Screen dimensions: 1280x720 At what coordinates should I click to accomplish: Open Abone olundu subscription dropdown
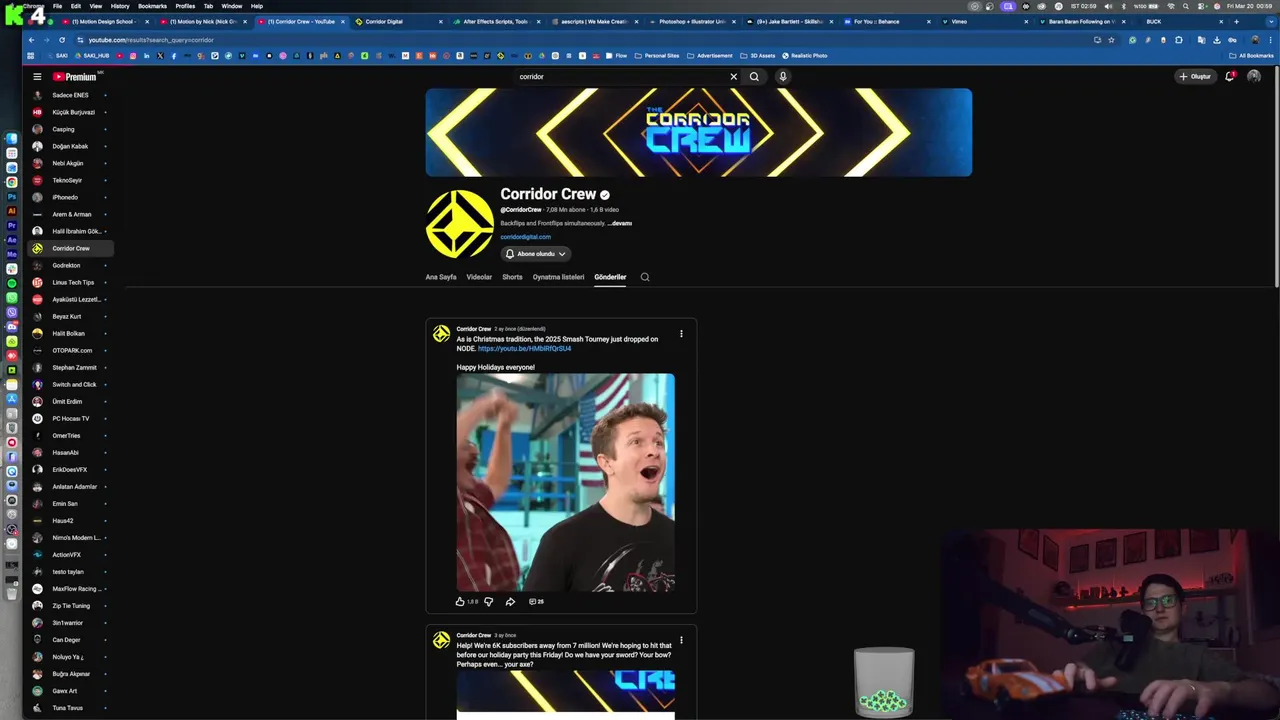click(x=536, y=254)
